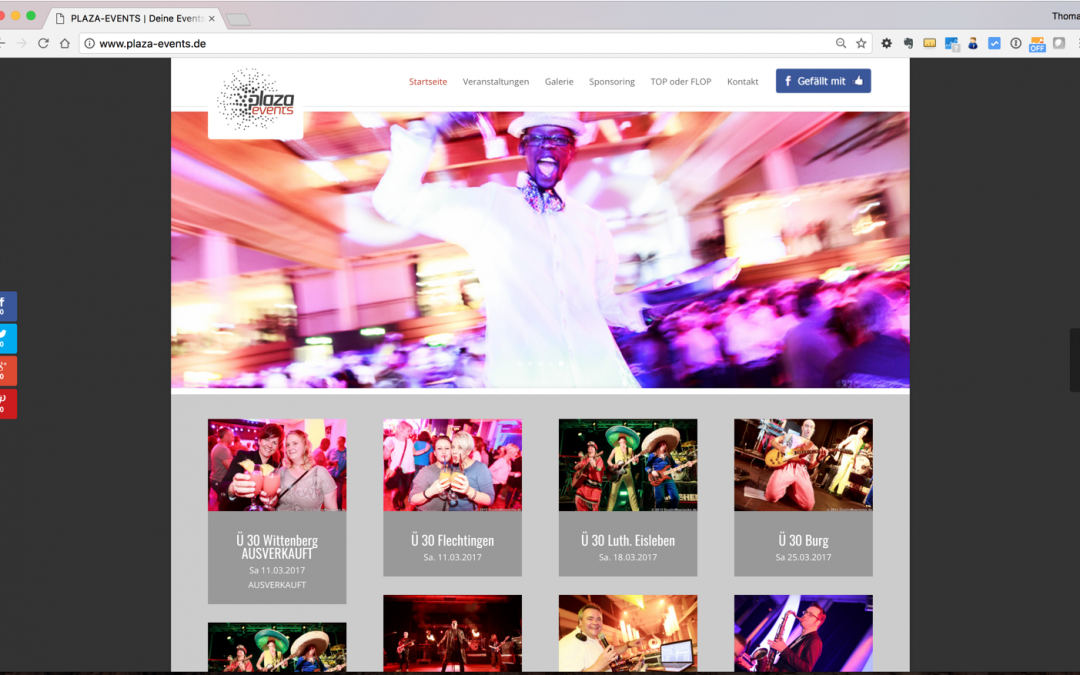The width and height of the screenshot is (1080, 675).
Task: Toggle the gray moon extension icon
Action: [x=1057, y=43]
